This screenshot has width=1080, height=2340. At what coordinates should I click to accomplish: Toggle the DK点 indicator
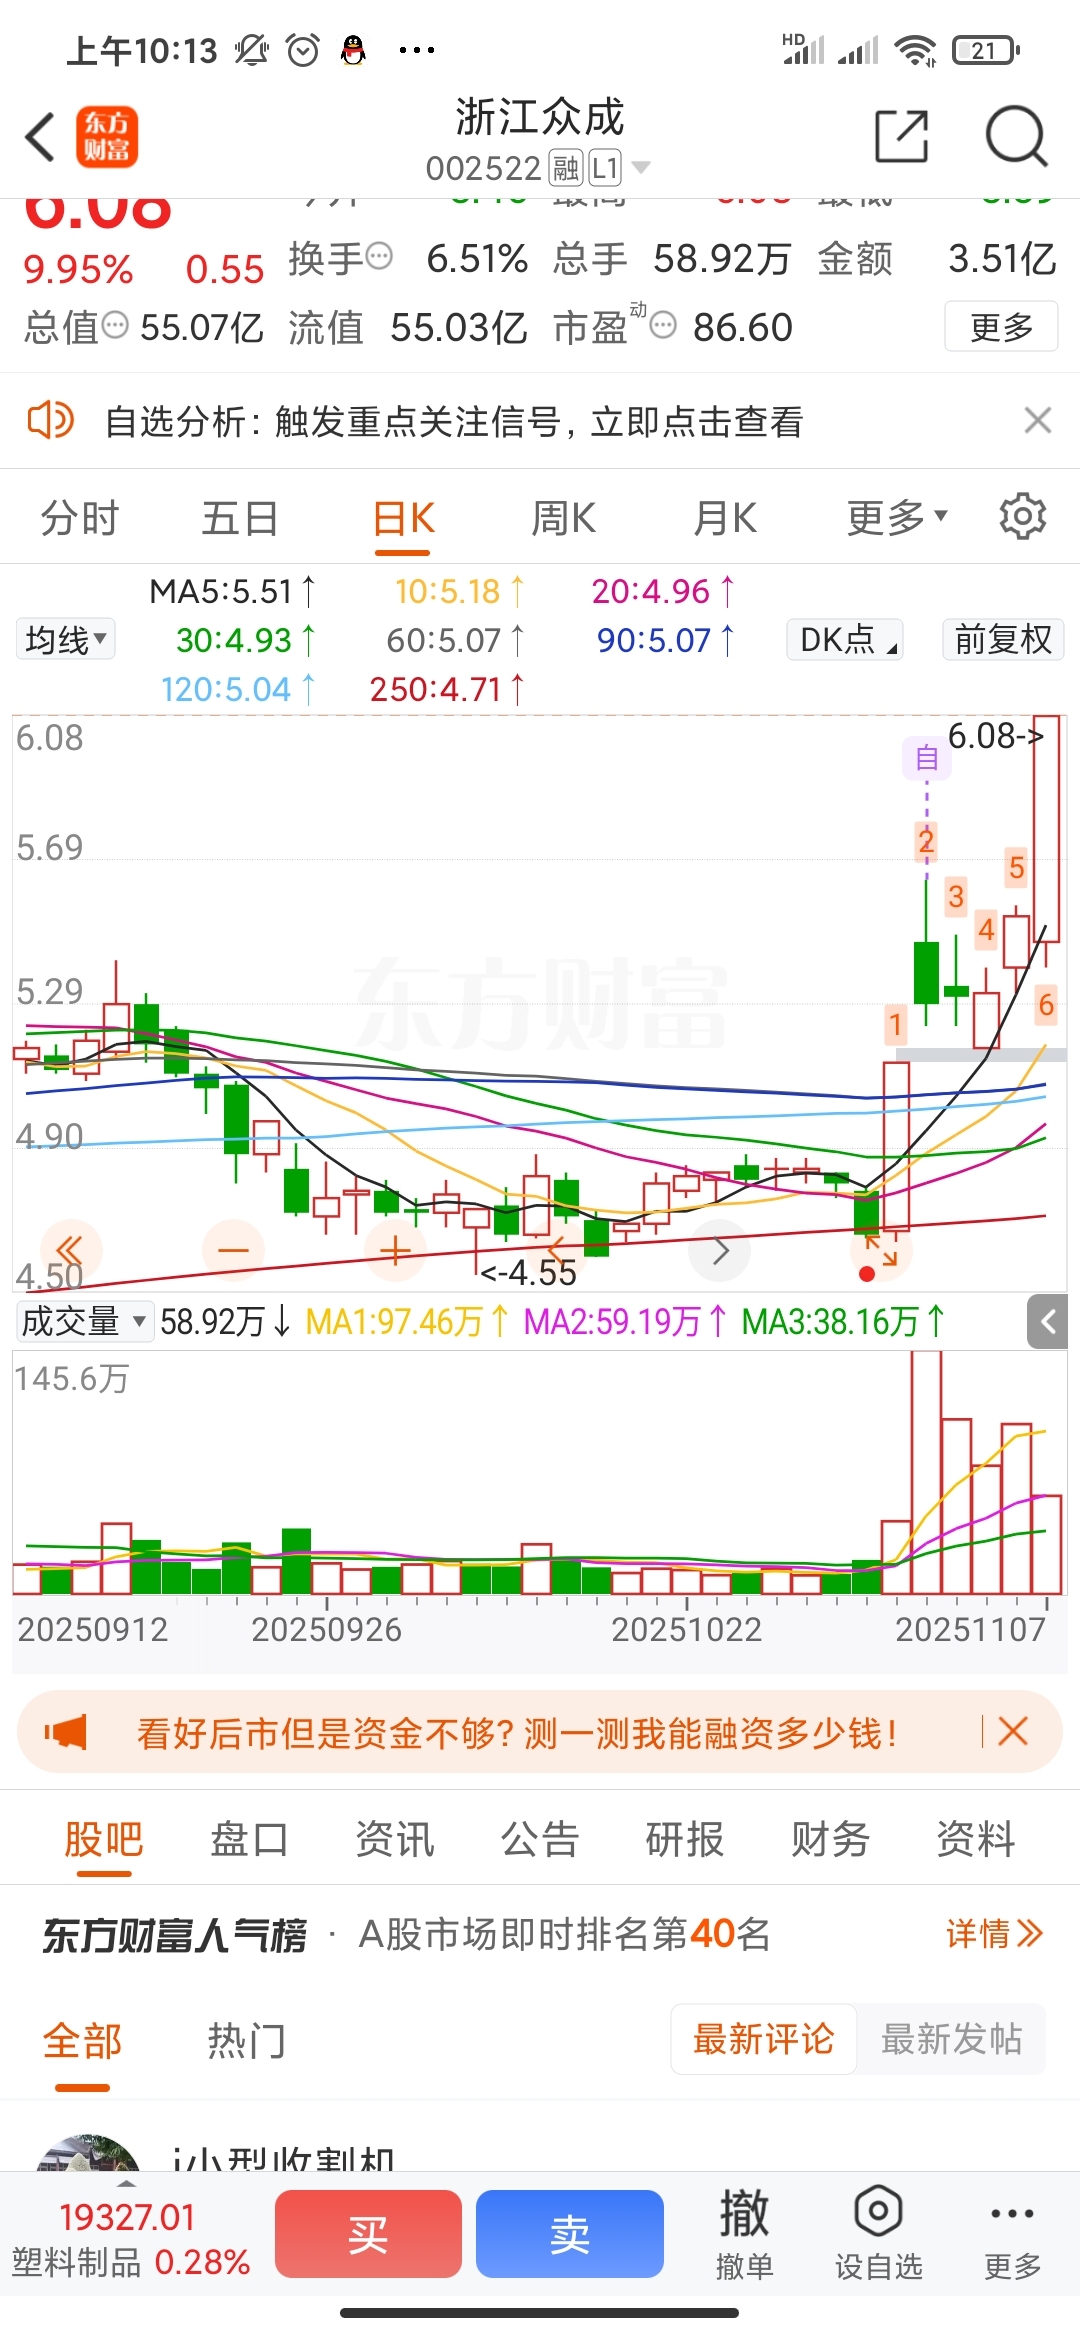pos(845,639)
